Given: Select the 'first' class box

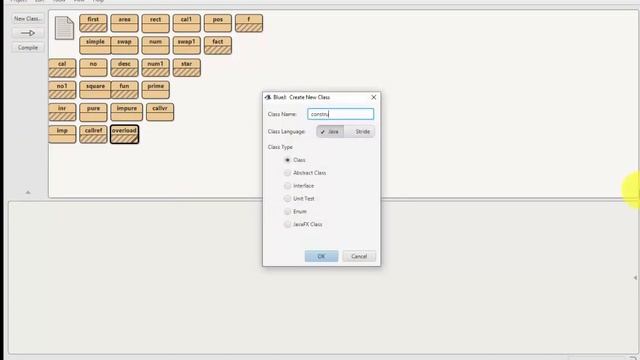Looking at the screenshot, I should tap(93, 23).
